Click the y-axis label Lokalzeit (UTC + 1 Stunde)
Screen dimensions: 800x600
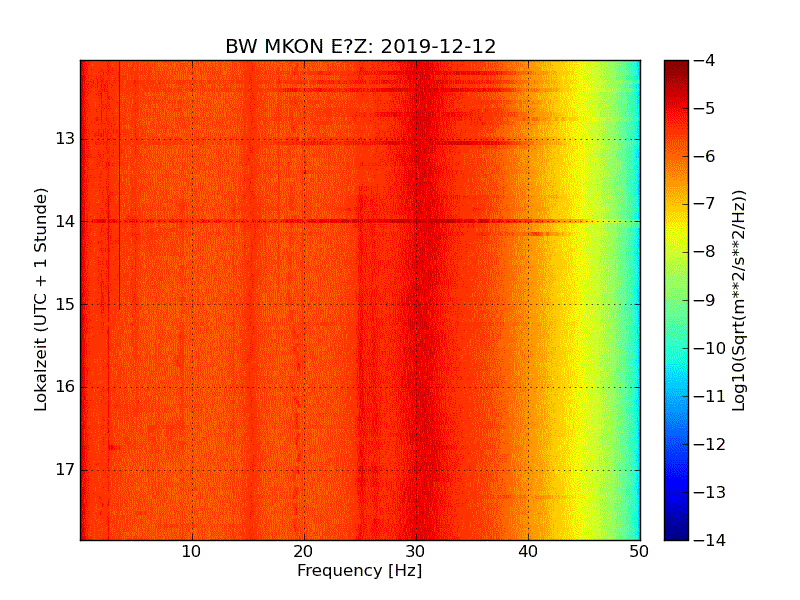41,299
